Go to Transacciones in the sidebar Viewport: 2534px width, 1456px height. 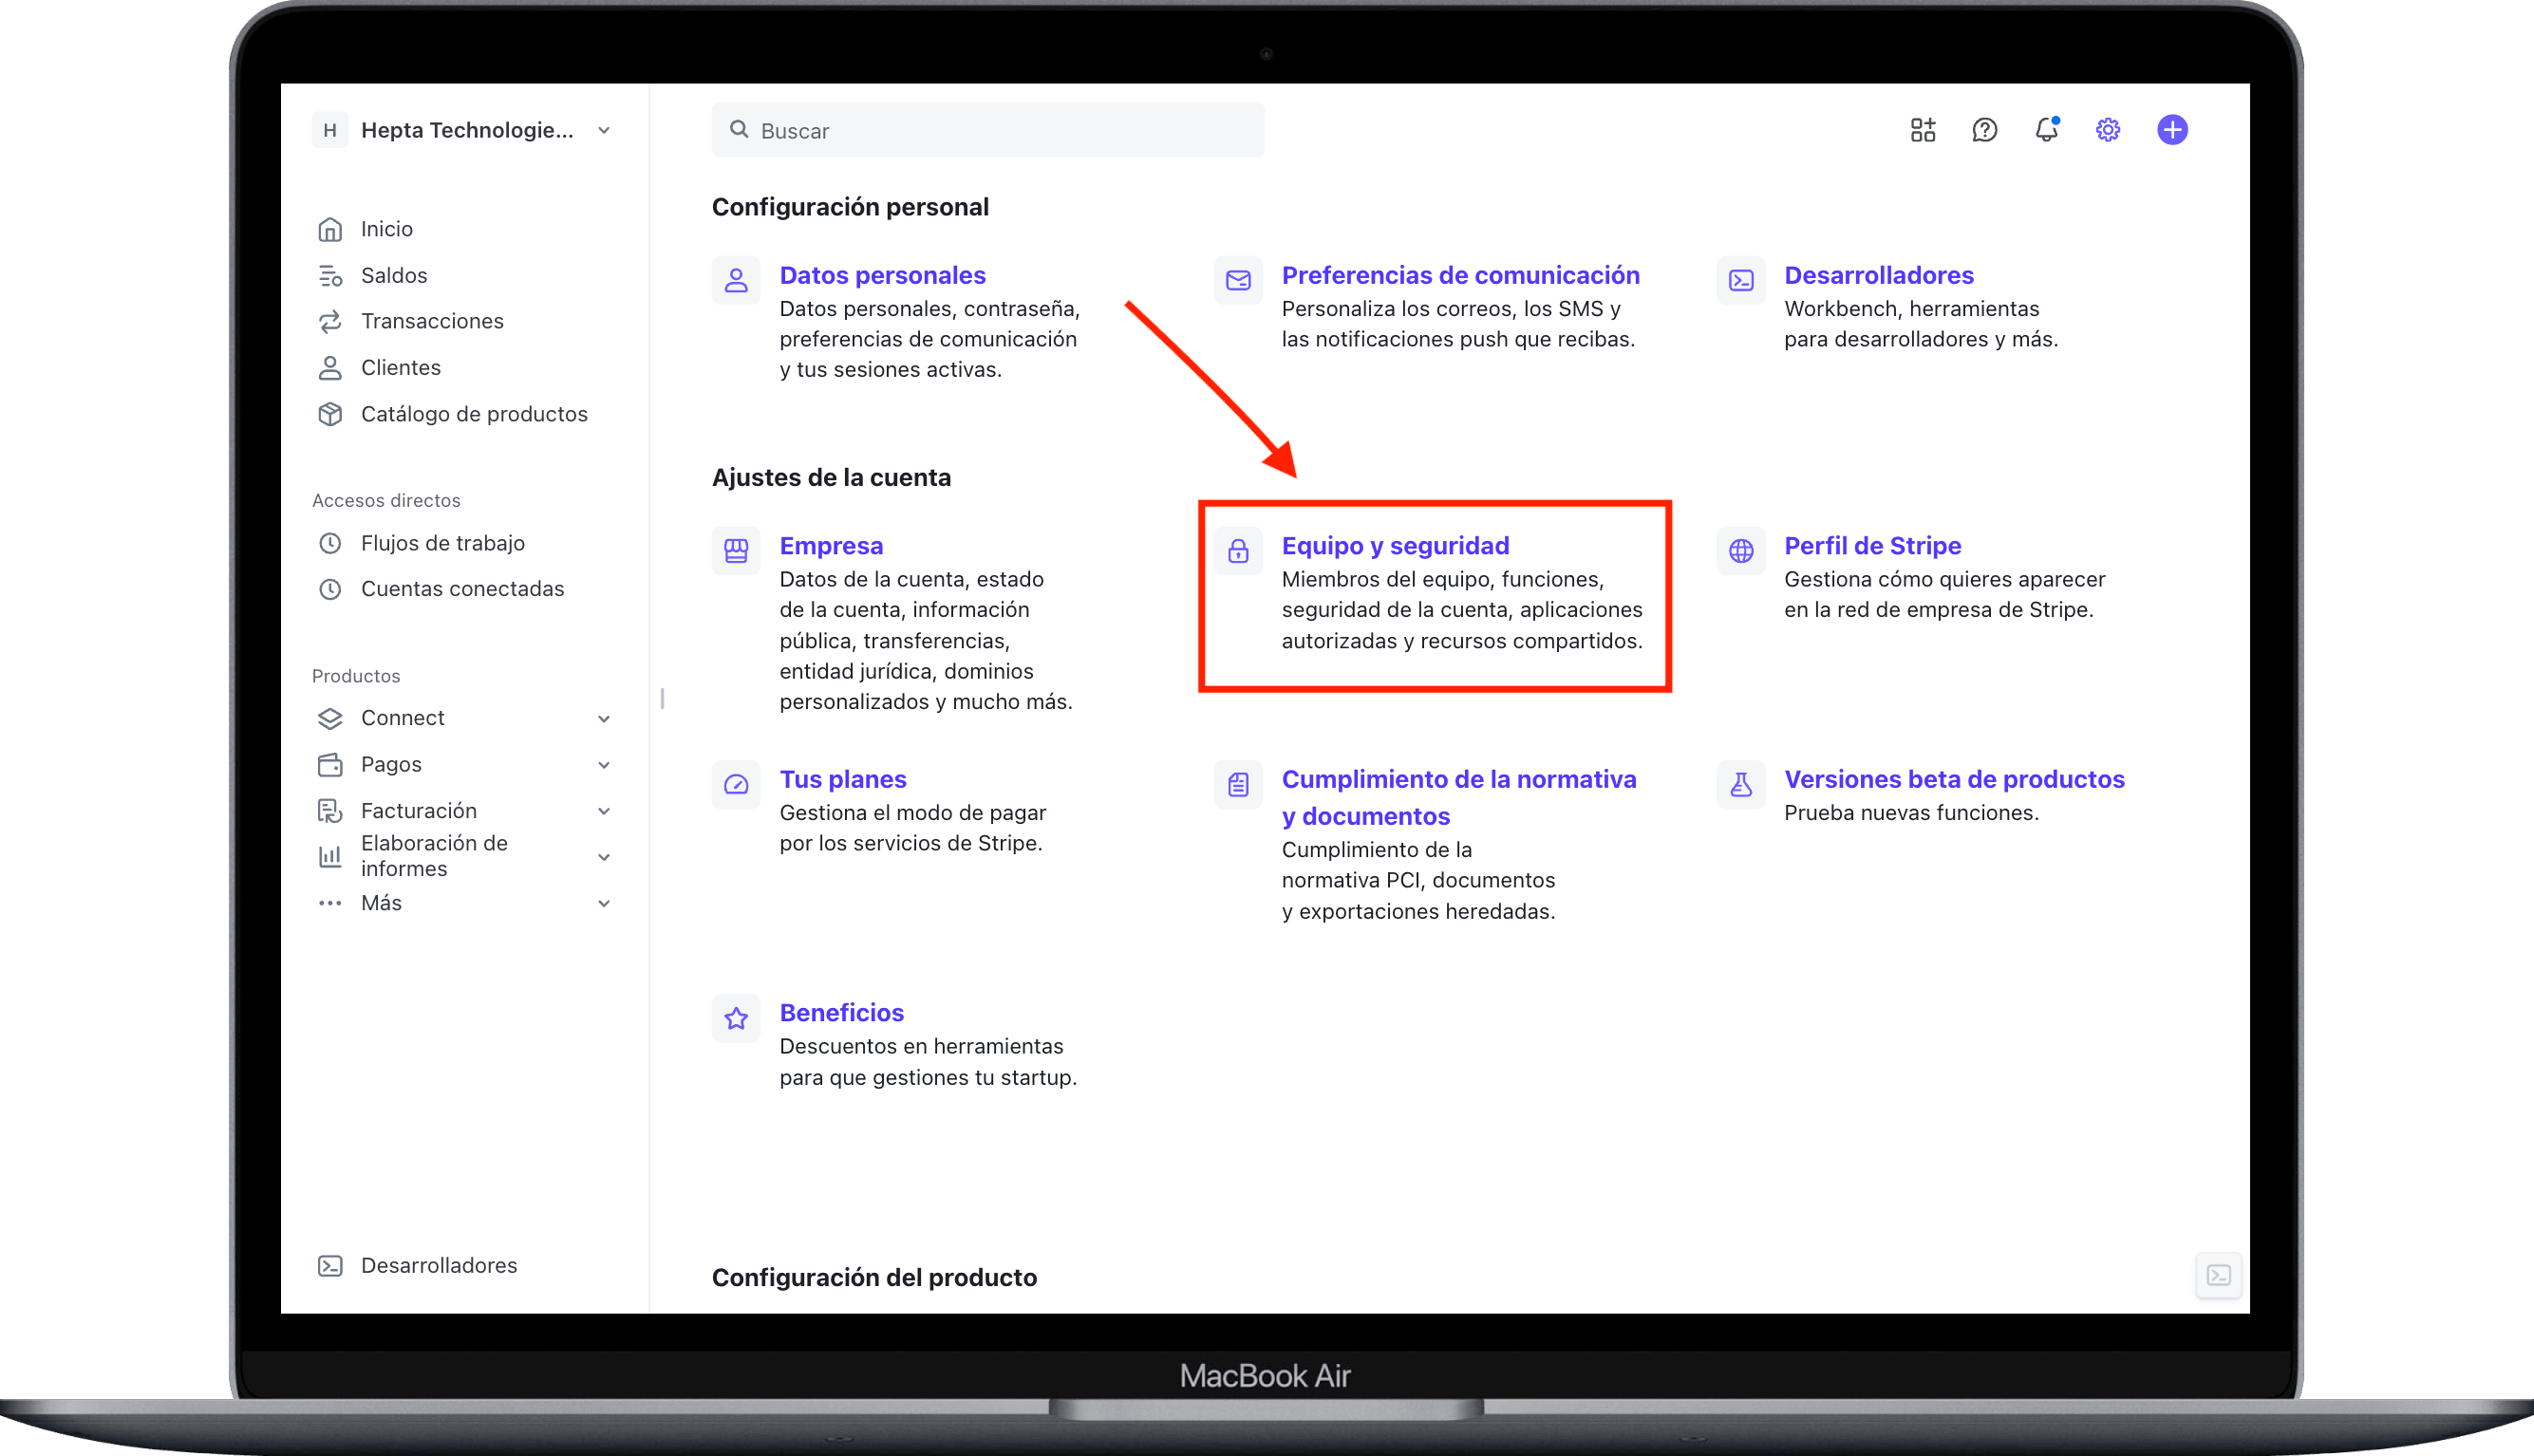(x=431, y=321)
